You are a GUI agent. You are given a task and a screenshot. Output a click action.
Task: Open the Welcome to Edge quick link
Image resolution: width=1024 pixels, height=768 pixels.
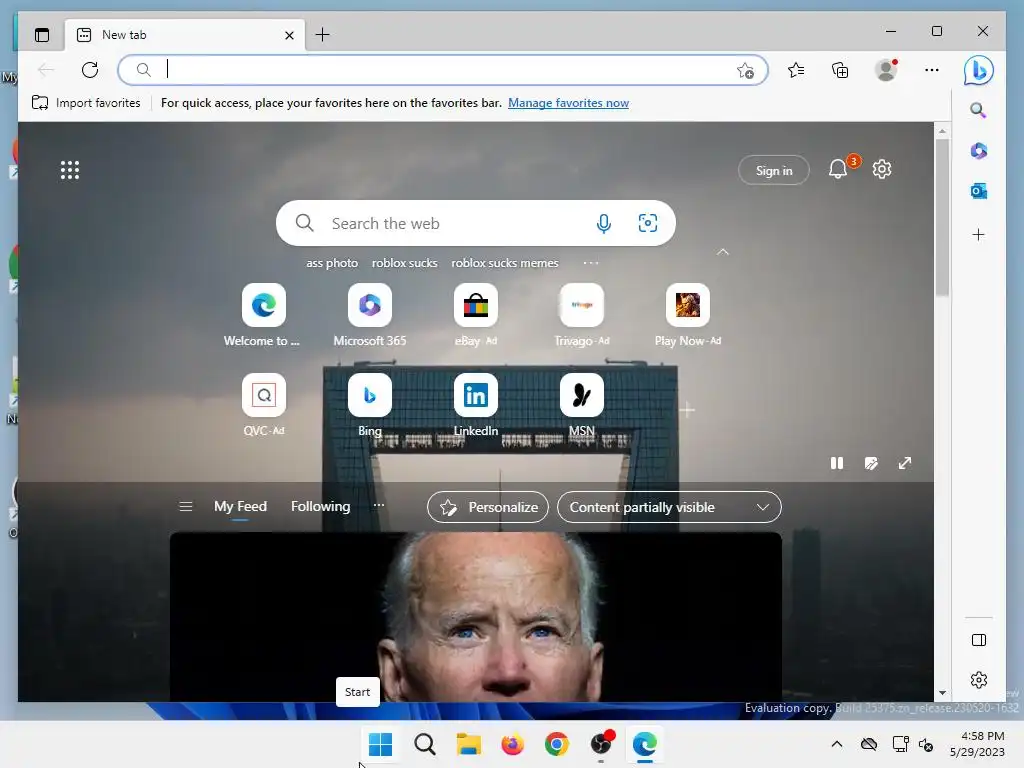pyautogui.click(x=263, y=316)
